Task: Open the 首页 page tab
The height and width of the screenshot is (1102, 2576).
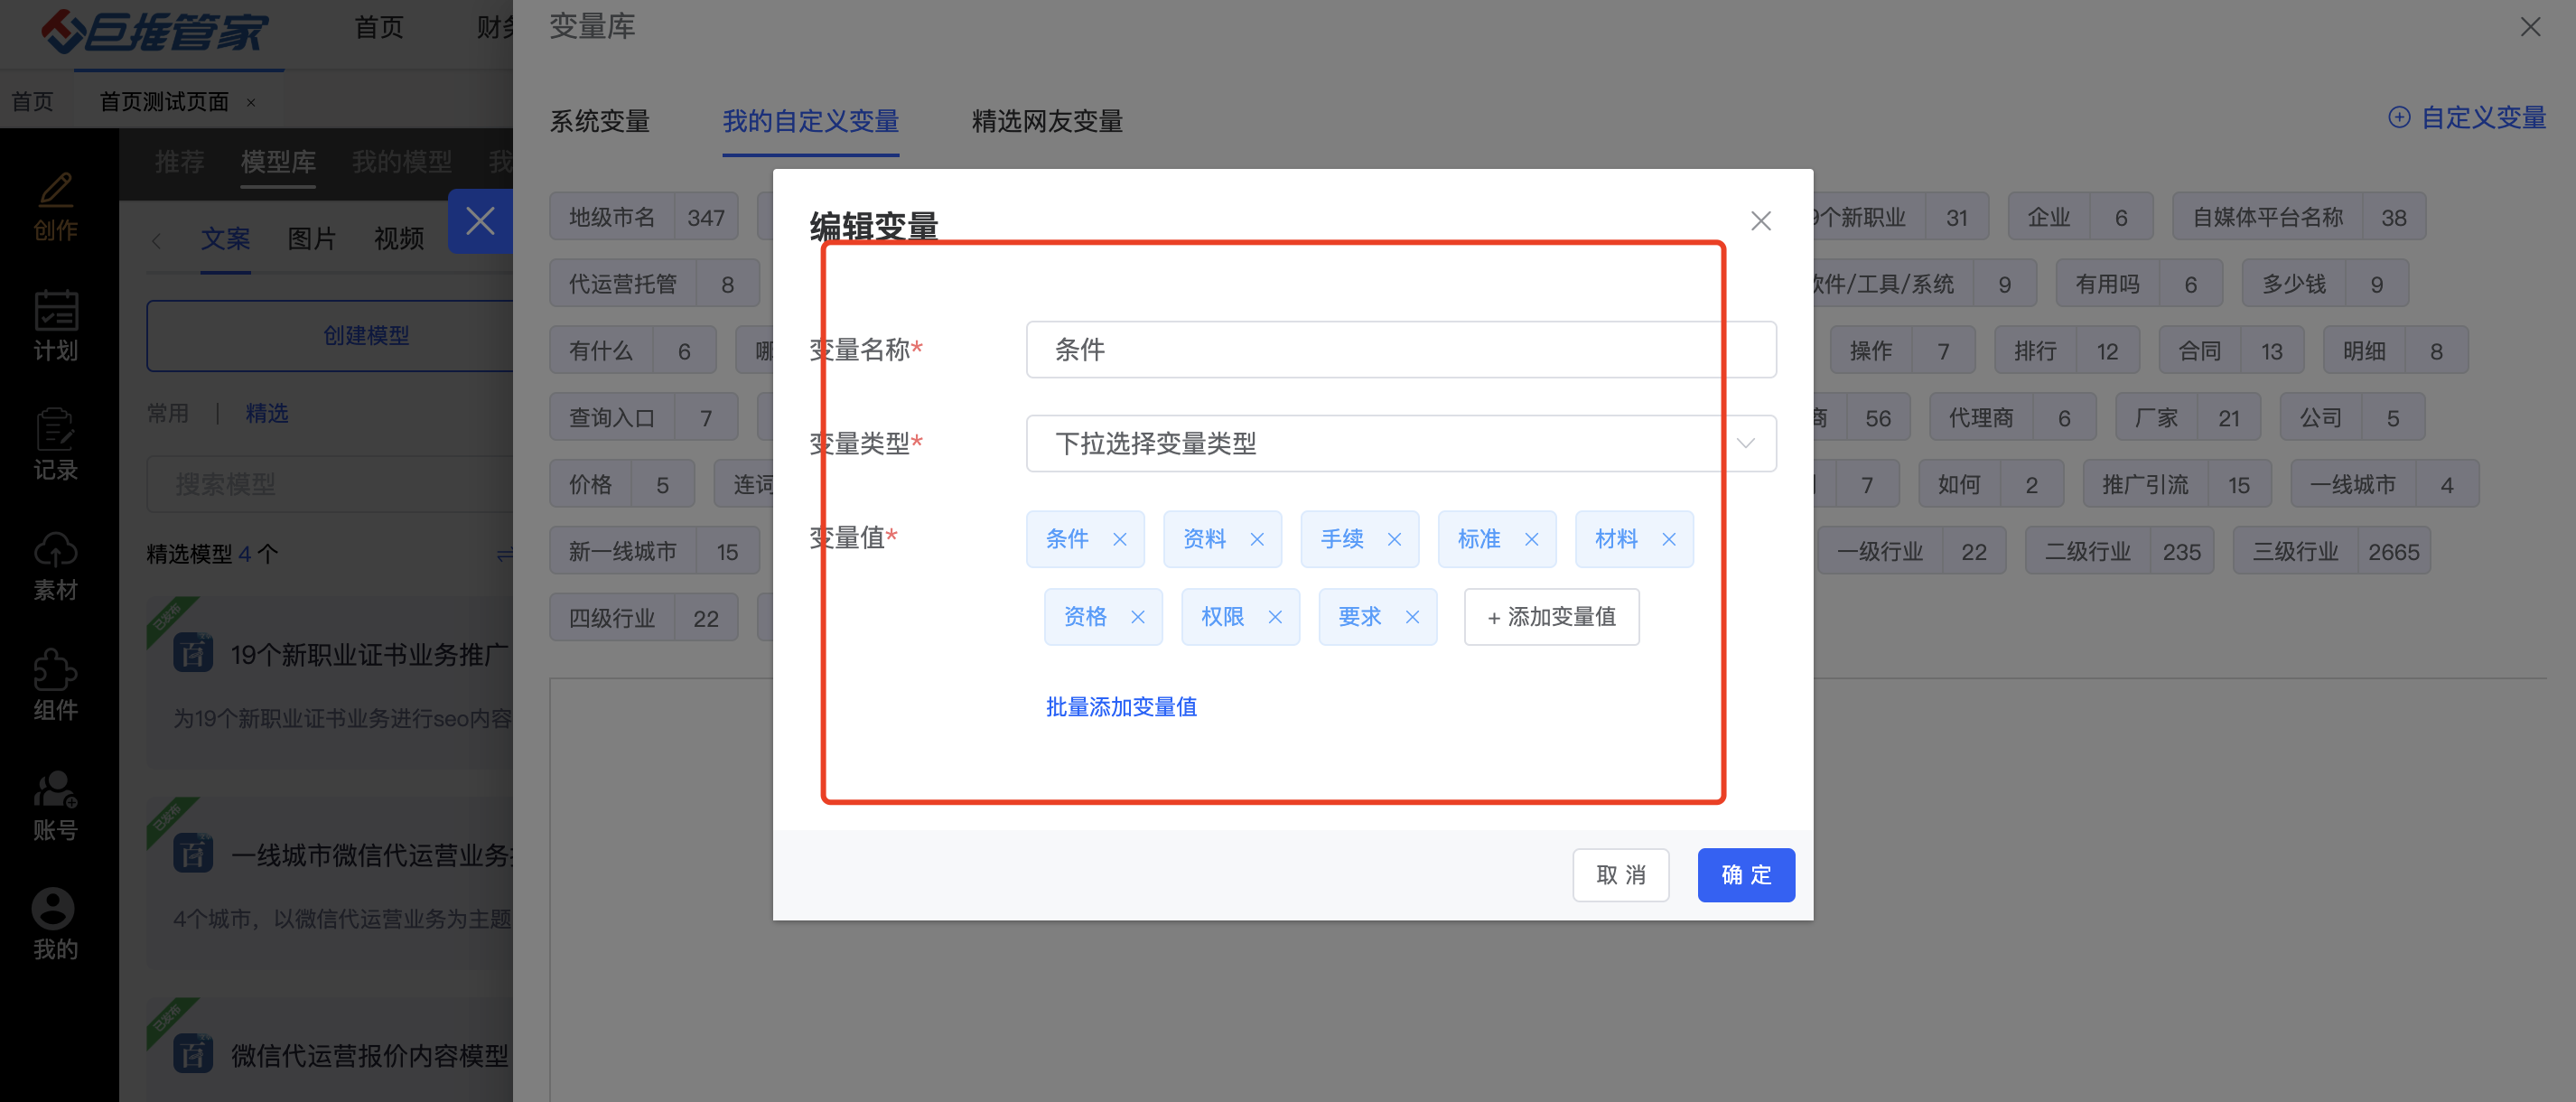Action: [x=32, y=102]
